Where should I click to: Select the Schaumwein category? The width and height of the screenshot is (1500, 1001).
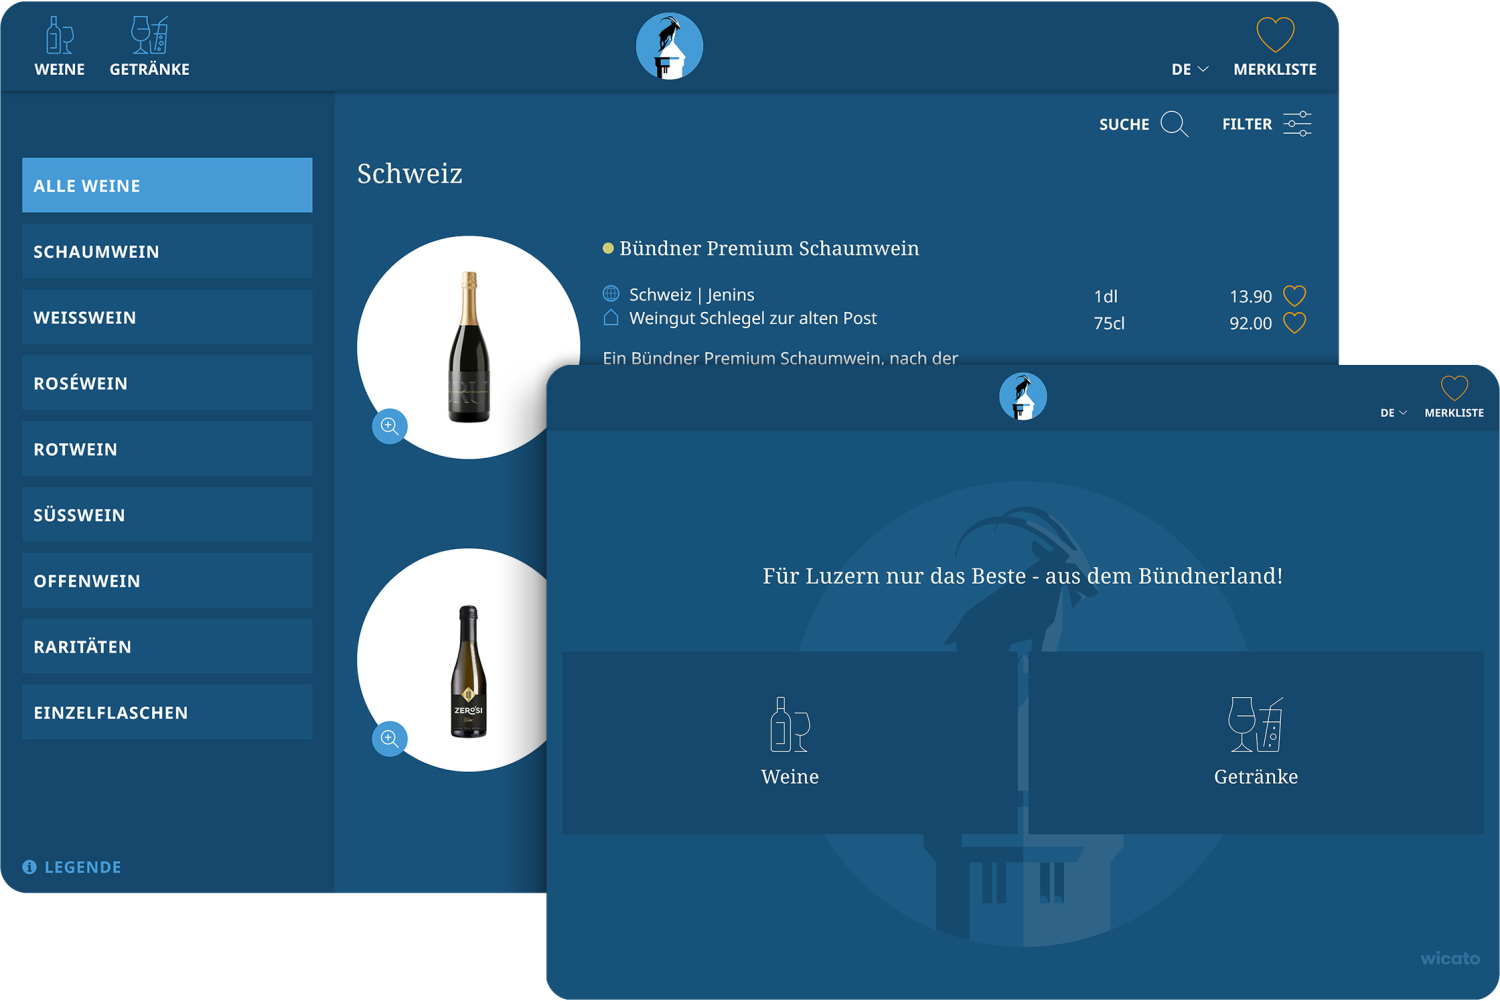[167, 251]
